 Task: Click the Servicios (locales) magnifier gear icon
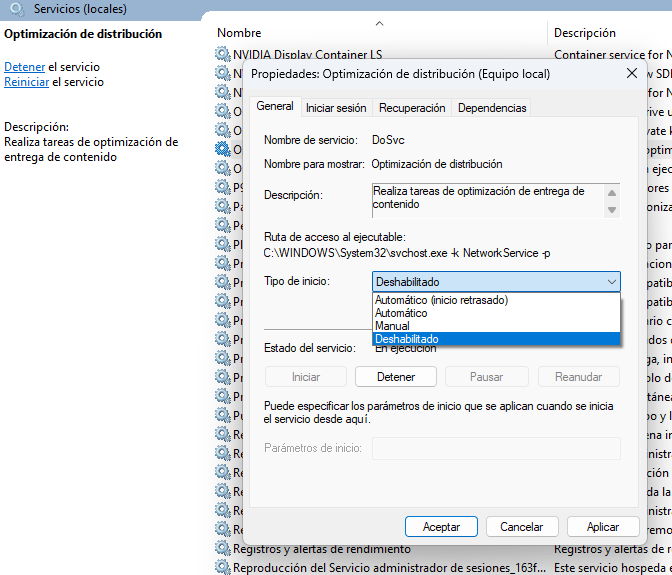[17, 9]
